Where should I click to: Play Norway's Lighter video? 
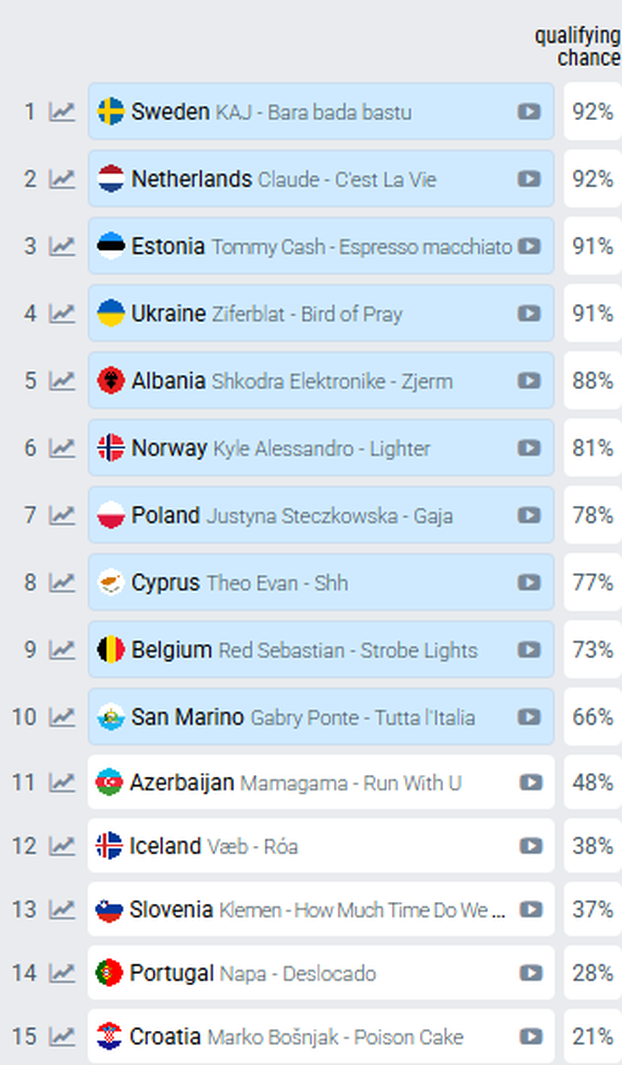(529, 448)
